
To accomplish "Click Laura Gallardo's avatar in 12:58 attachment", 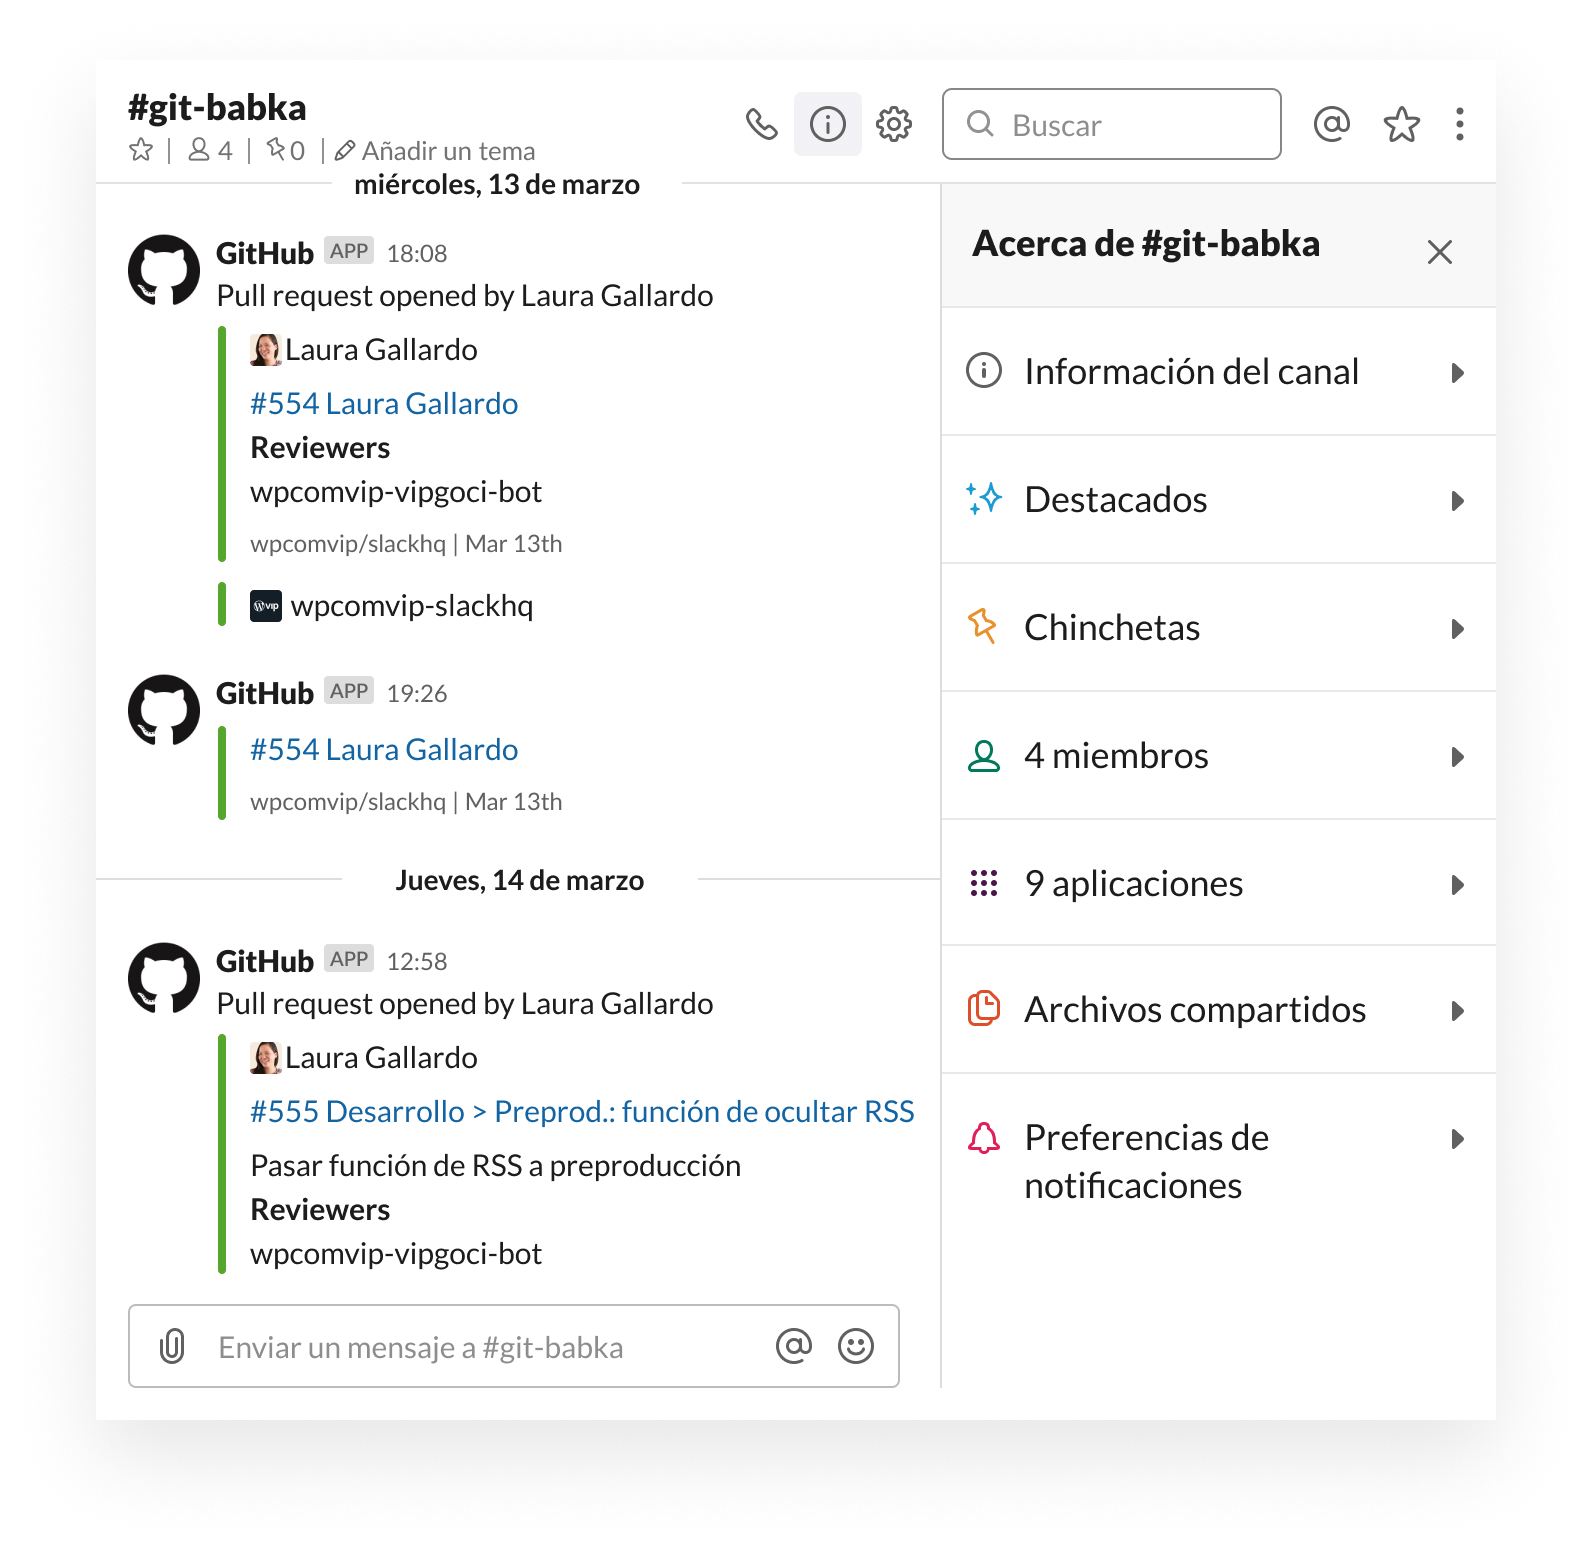I will click(265, 1058).
